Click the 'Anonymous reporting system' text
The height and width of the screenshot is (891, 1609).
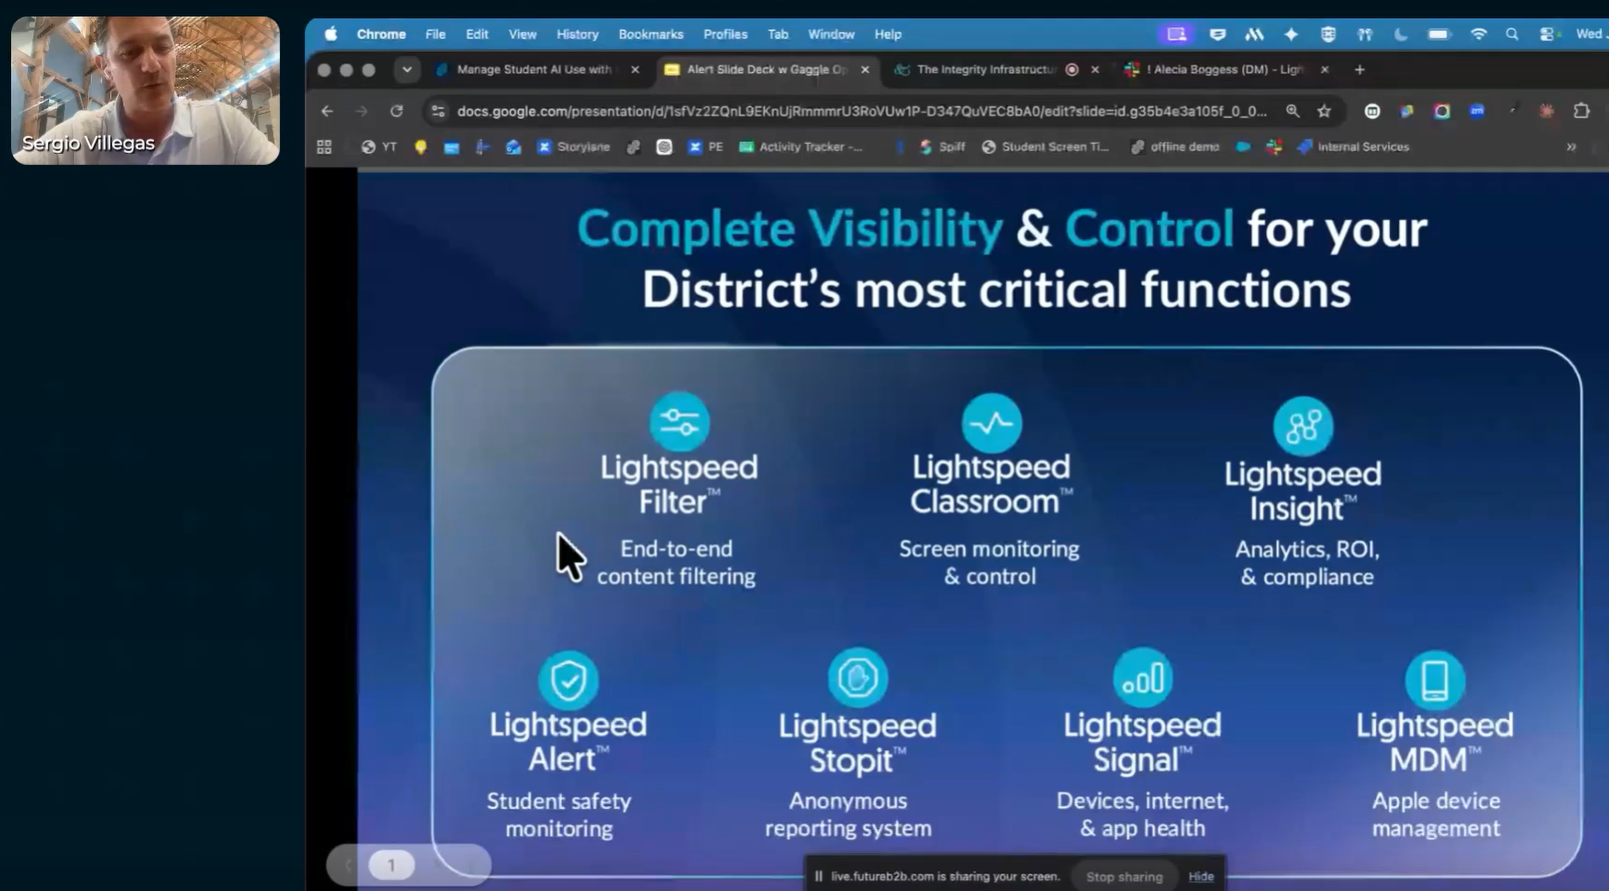[x=848, y=815]
